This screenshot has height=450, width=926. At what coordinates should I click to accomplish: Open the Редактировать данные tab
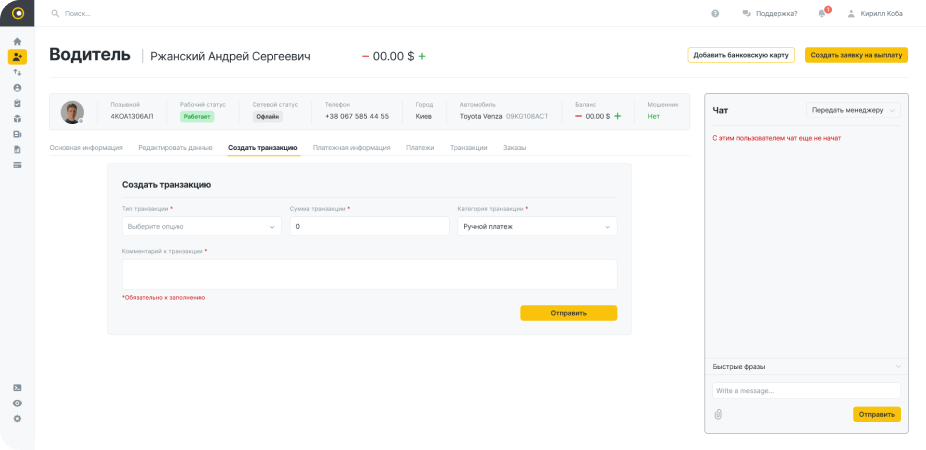175,148
